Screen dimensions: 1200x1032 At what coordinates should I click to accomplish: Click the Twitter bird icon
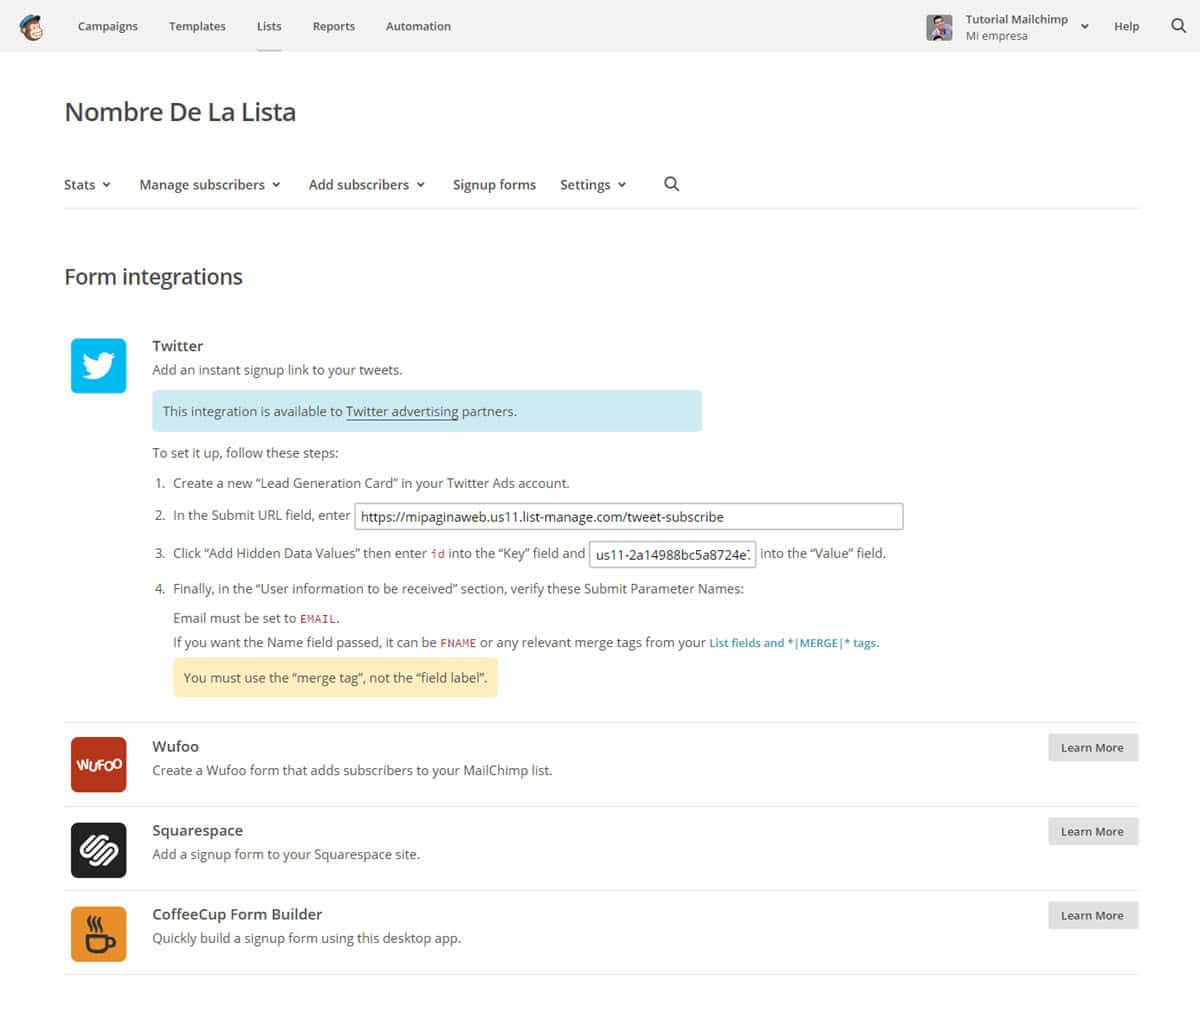pyautogui.click(x=98, y=365)
